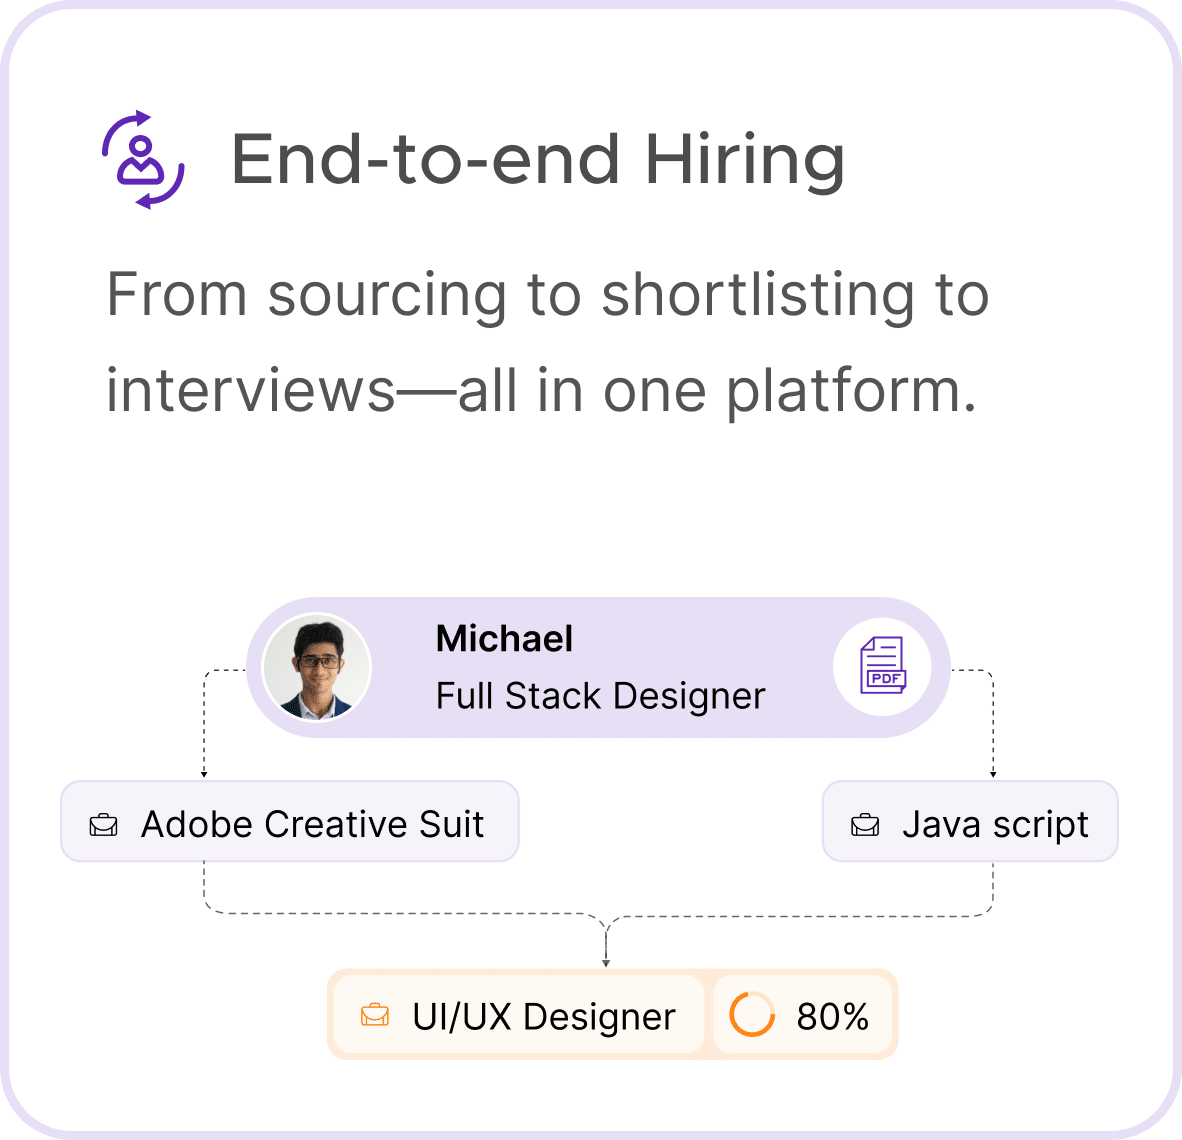The width and height of the screenshot is (1182, 1140).
Task: Click the From sourcing to shortlisting description
Action: 547,295
